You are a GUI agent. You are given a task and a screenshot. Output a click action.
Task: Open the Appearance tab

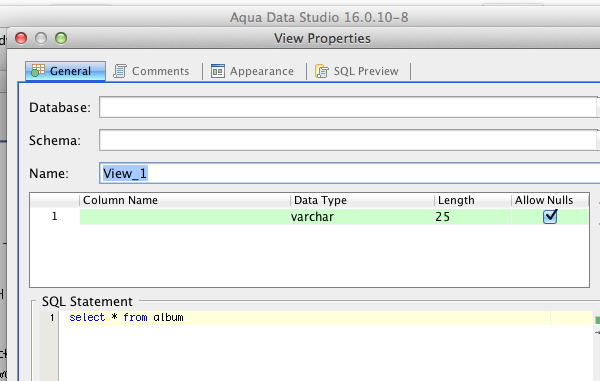point(253,71)
